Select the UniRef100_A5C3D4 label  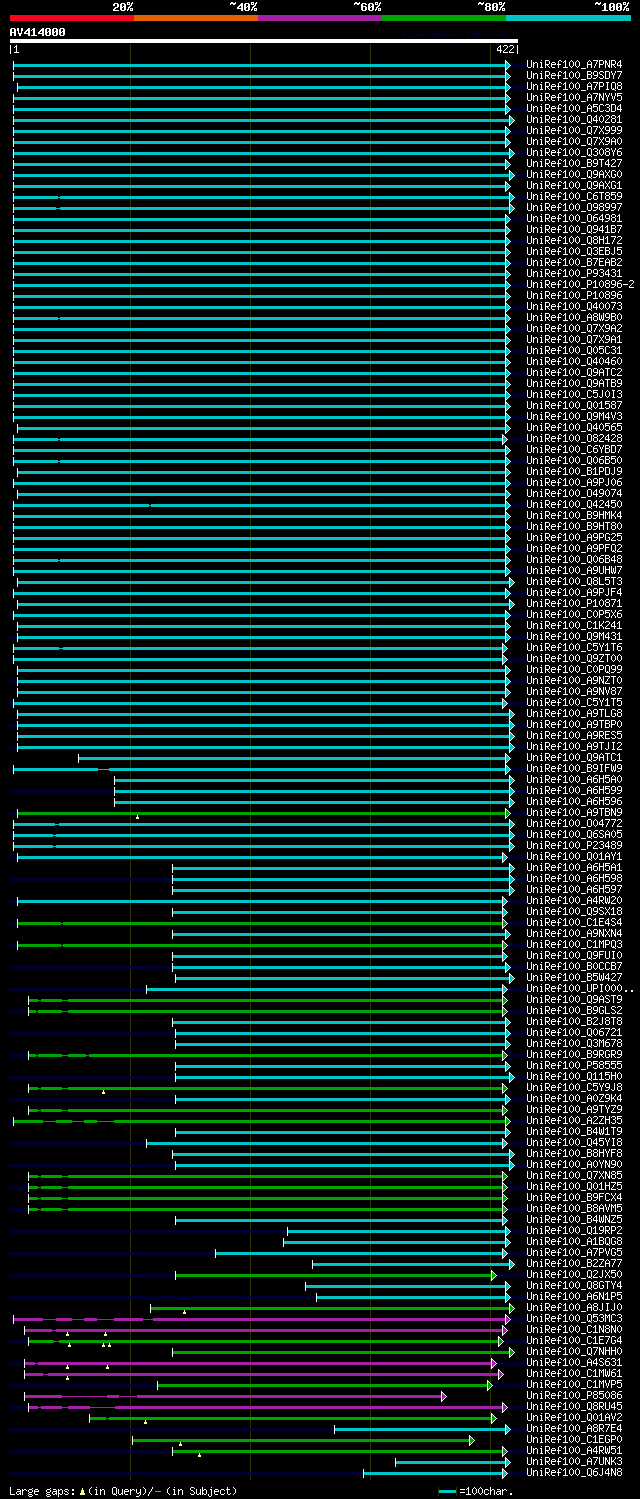[x=574, y=108]
